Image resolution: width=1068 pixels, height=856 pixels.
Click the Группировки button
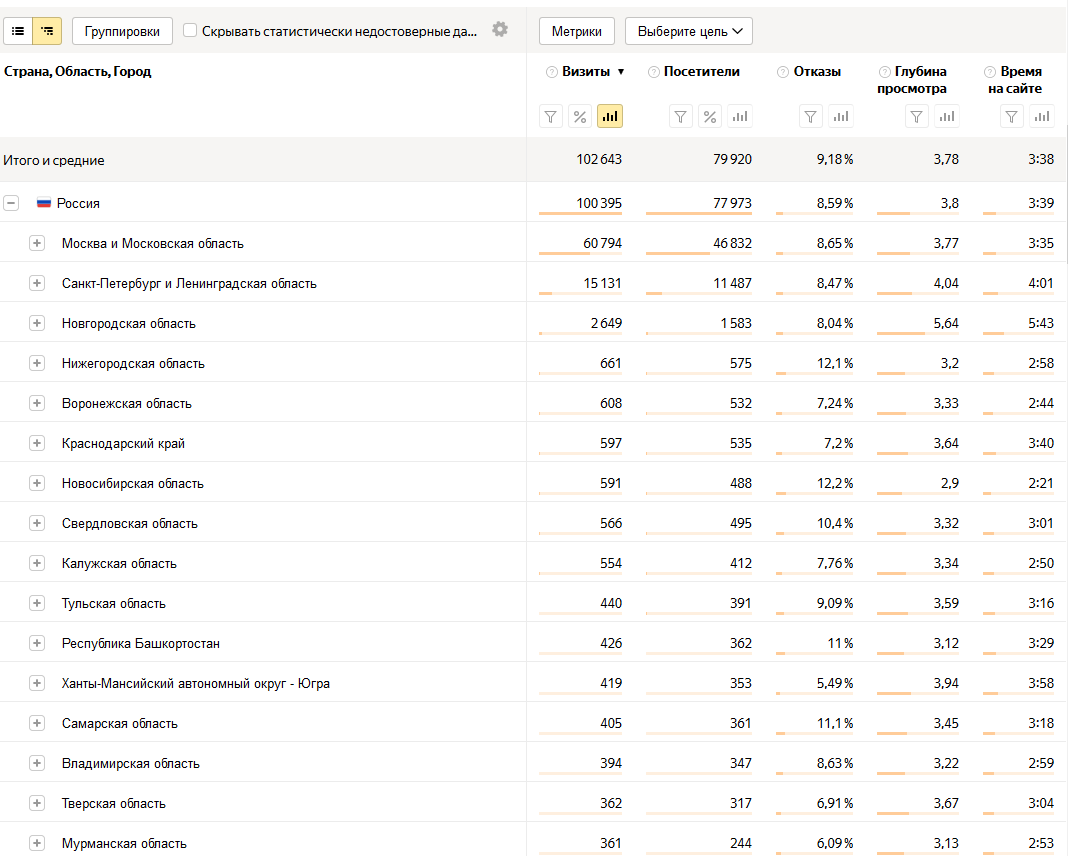point(122,31)
